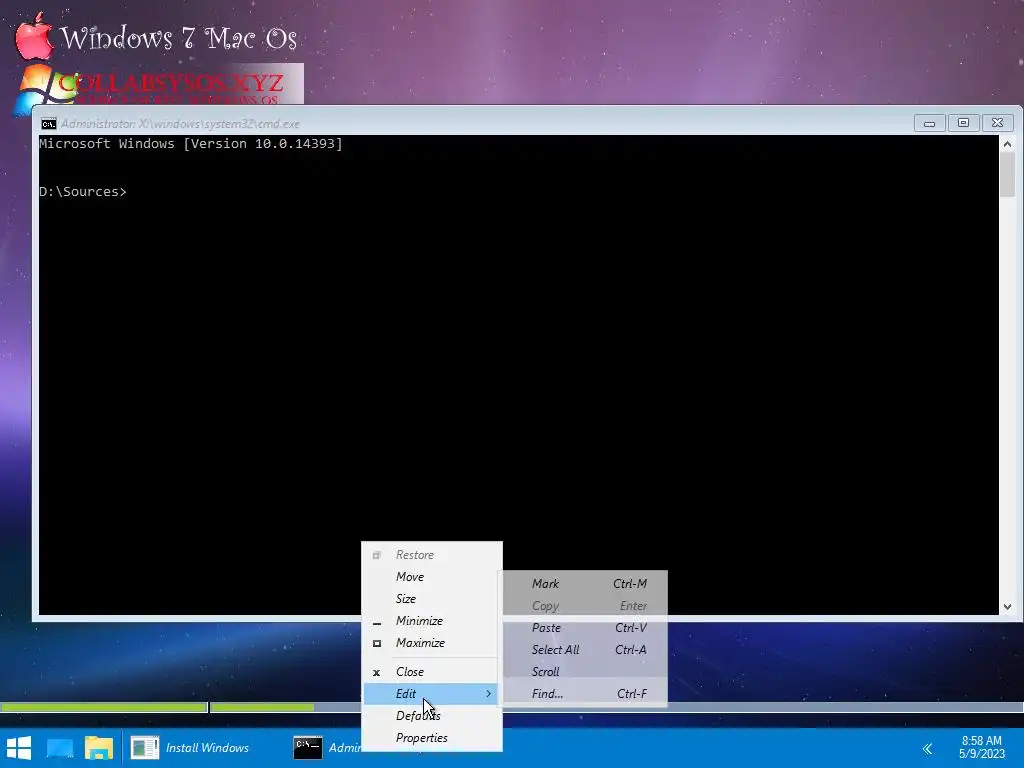The height and width of the screenshot is (768, 1024).
Task: Open Find... from the Edit submenu
Action: tap(584, 694)
